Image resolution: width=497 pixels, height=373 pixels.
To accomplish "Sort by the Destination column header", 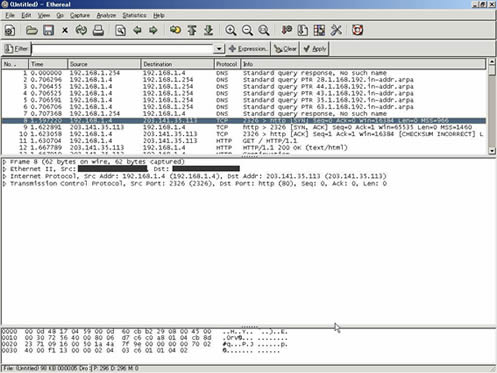I will [x=177, y=64].
